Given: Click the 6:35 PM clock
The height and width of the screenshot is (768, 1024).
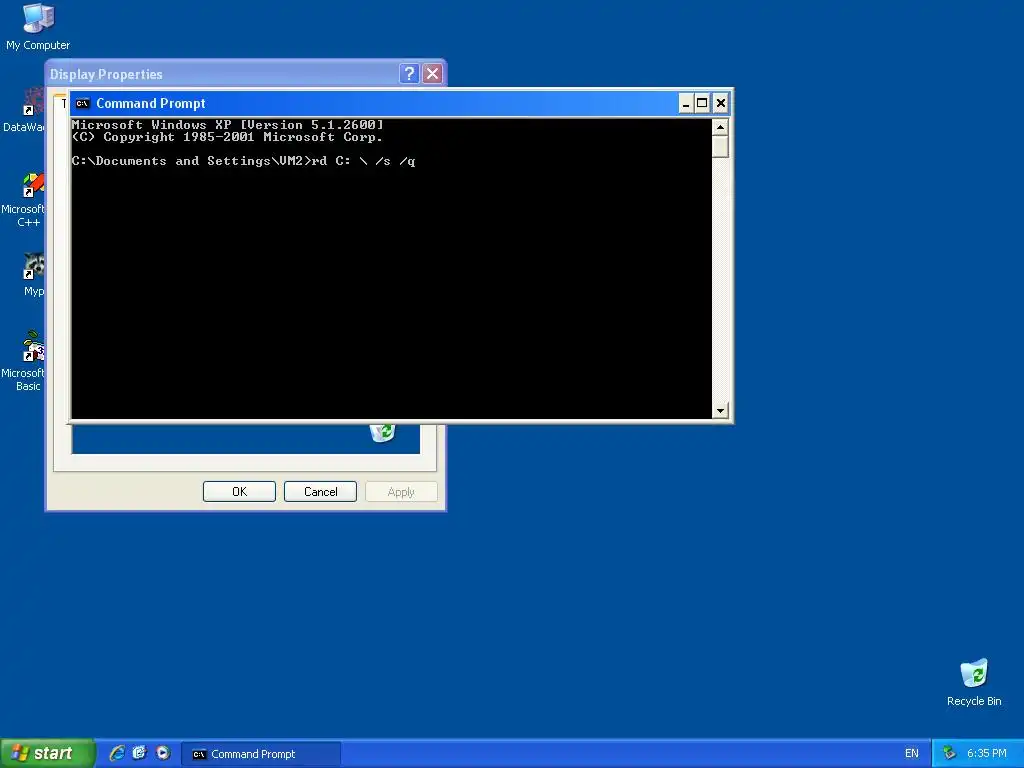Looking at the screenshot, I should 986,753.
